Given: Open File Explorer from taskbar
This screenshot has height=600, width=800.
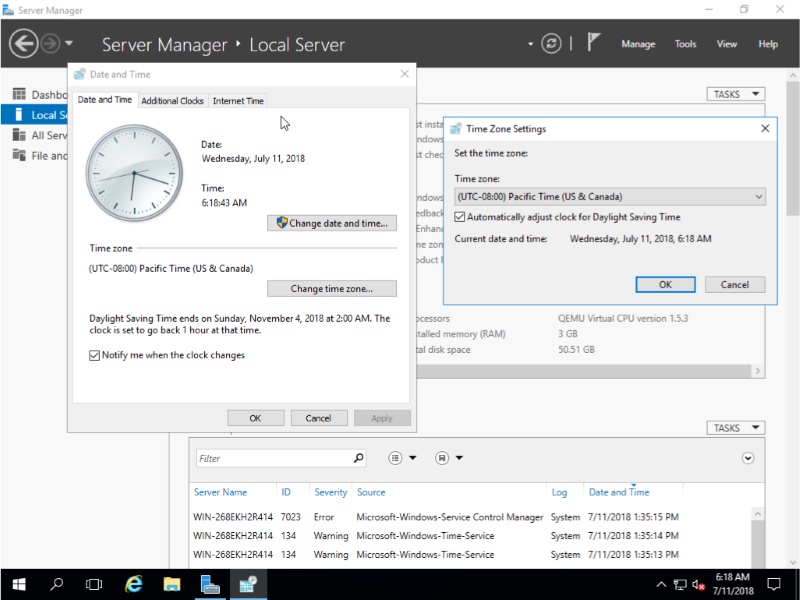Looking at the screenshot, I should 172,585.
